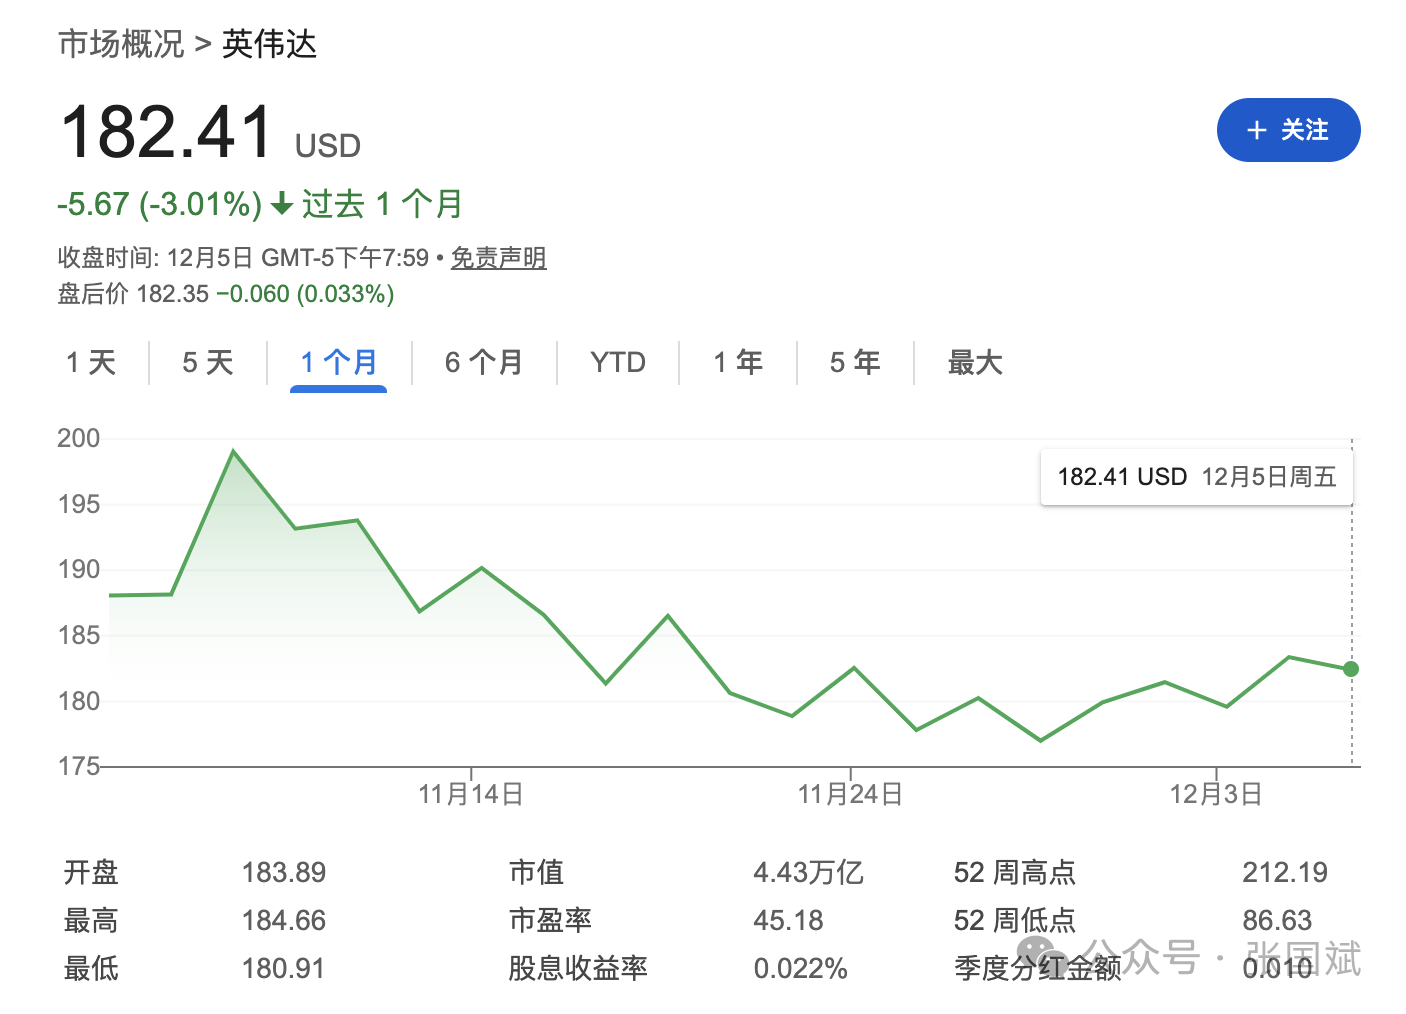The width and height of the screenshot is (1406, 1014).
Task: Click the 开盘 value 183.89
Action: pyautogui.click(x=284, y=873)
